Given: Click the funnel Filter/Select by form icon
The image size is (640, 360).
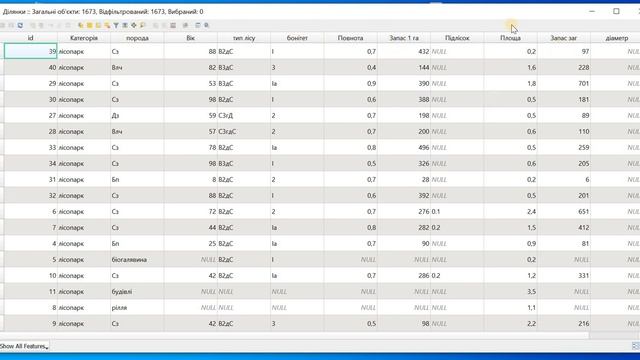Looking at the screenshot, I should click(x=116, y=25).
